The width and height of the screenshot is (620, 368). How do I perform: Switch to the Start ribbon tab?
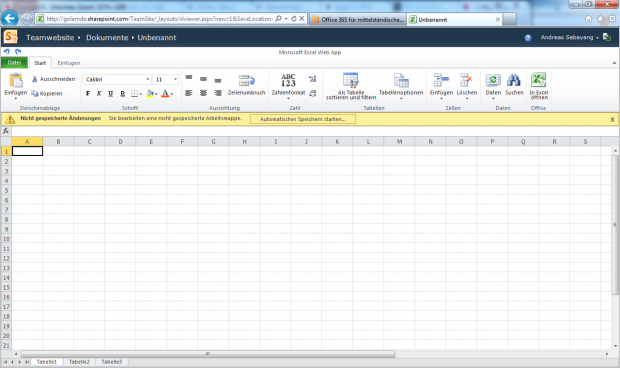(x=40, y=63)
